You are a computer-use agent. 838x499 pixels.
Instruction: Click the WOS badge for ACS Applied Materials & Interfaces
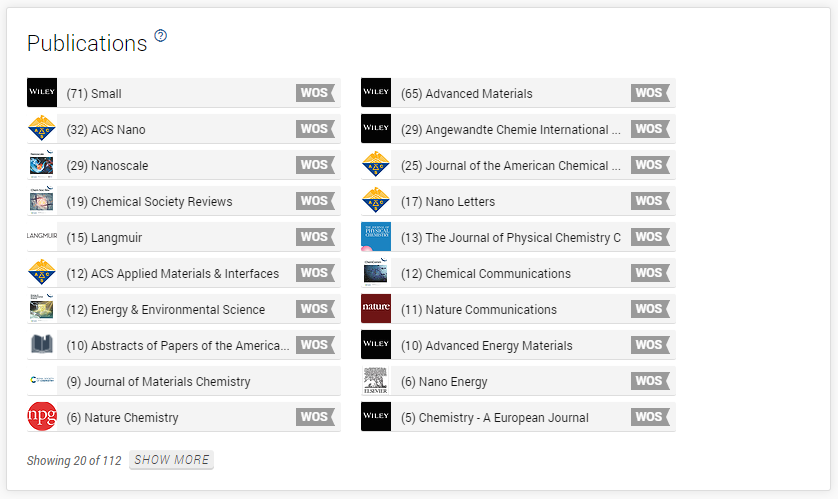click(315, 273)
